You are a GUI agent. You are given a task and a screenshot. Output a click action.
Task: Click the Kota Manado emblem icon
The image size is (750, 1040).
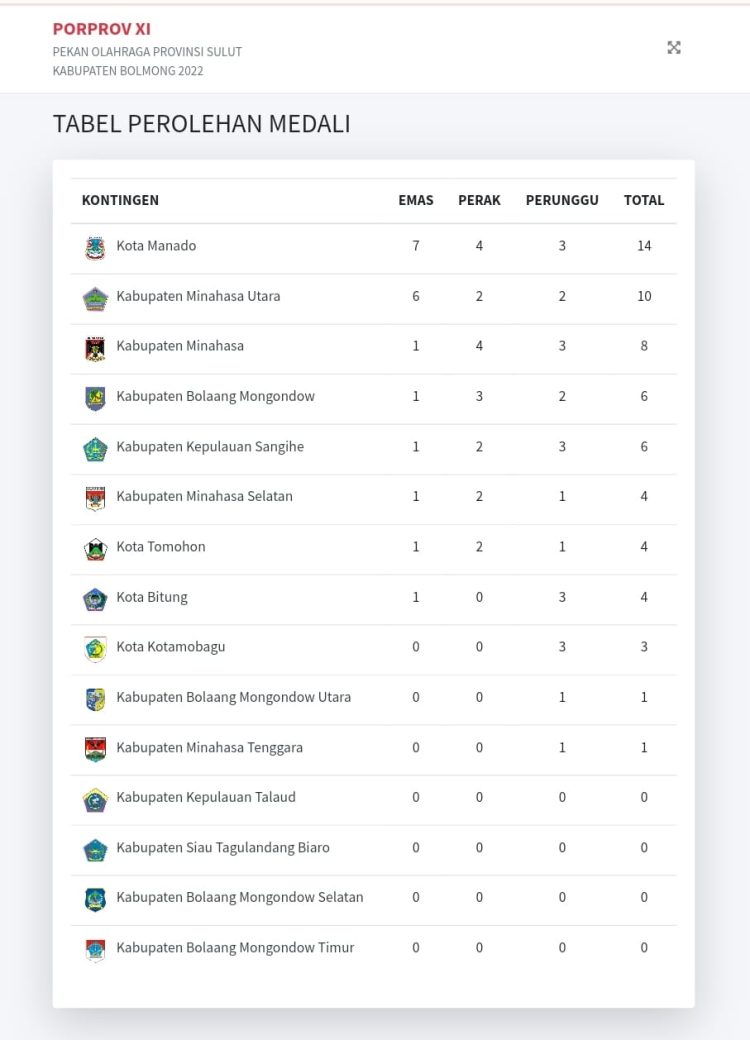point(95,247)
